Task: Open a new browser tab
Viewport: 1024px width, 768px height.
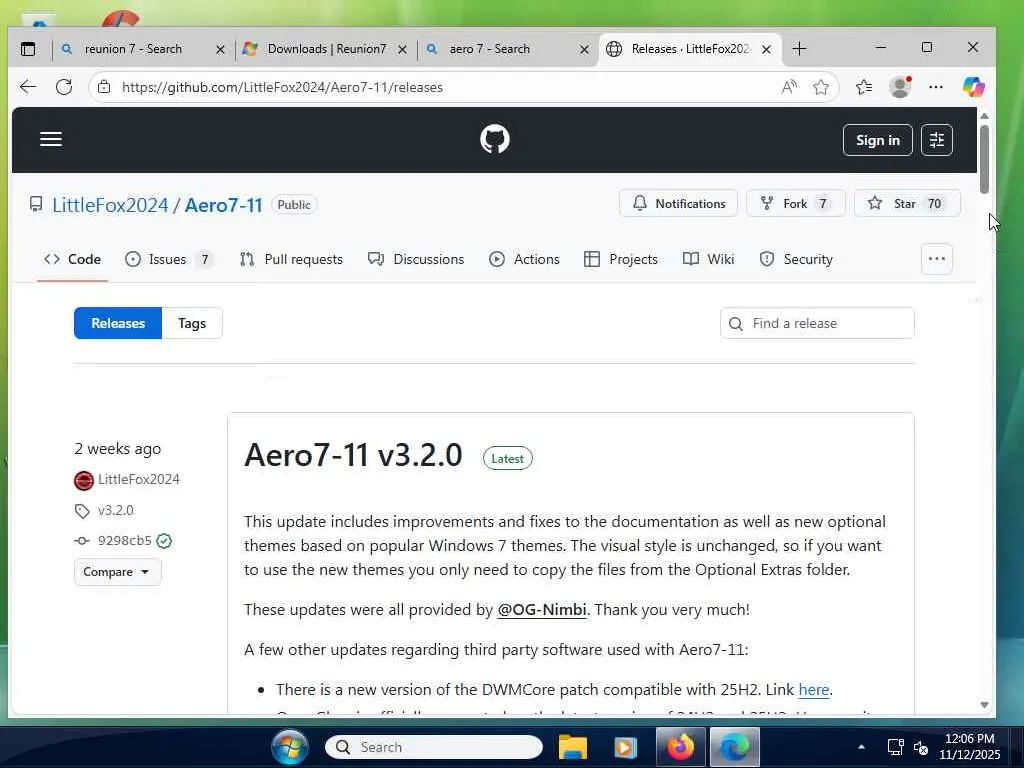Action: [799, 49]
